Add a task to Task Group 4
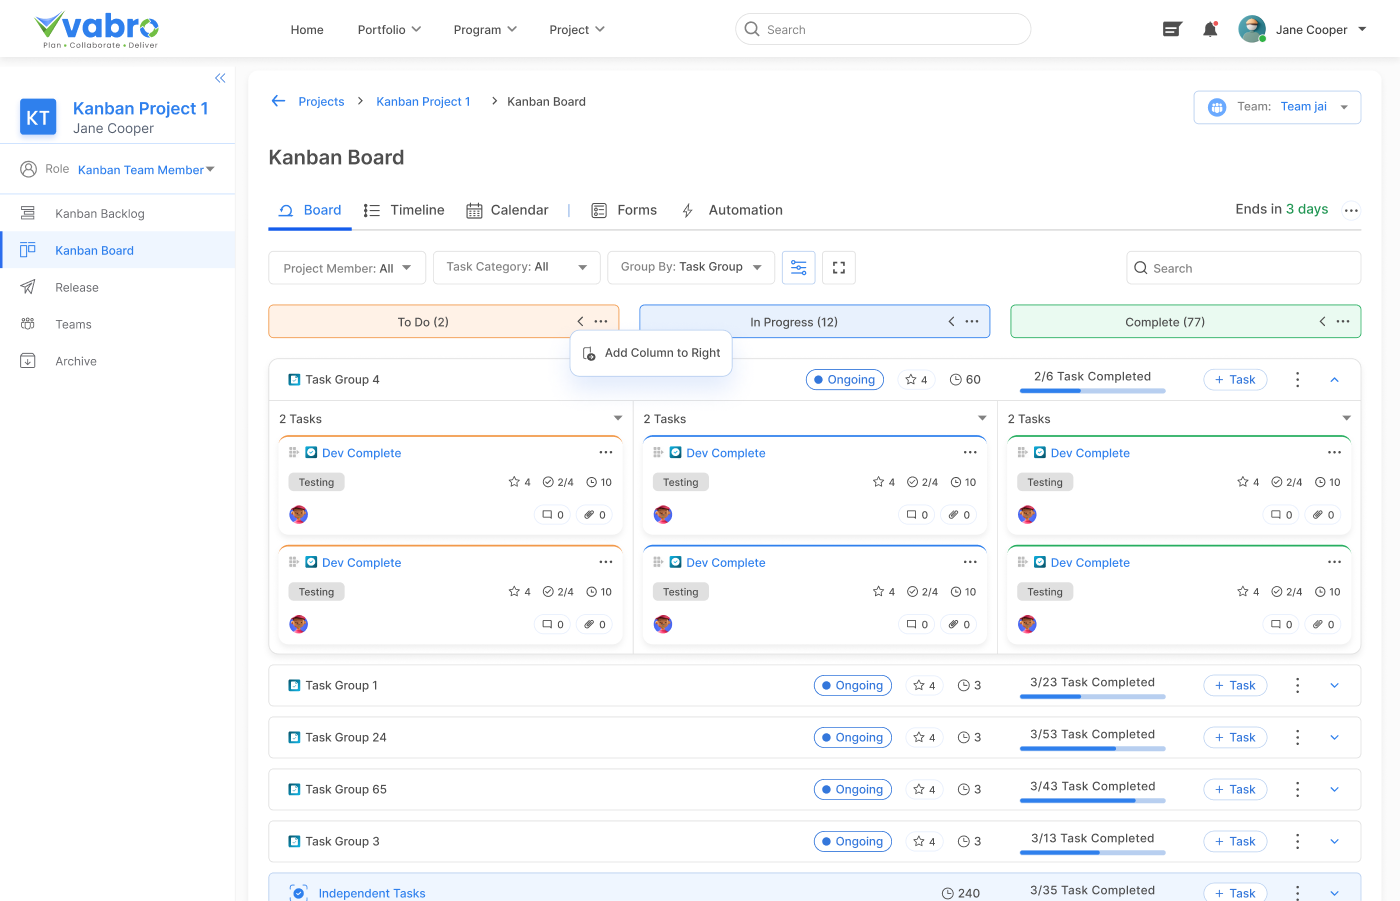Screen dimensions: 1400x901 click(x=1235, y=380)
